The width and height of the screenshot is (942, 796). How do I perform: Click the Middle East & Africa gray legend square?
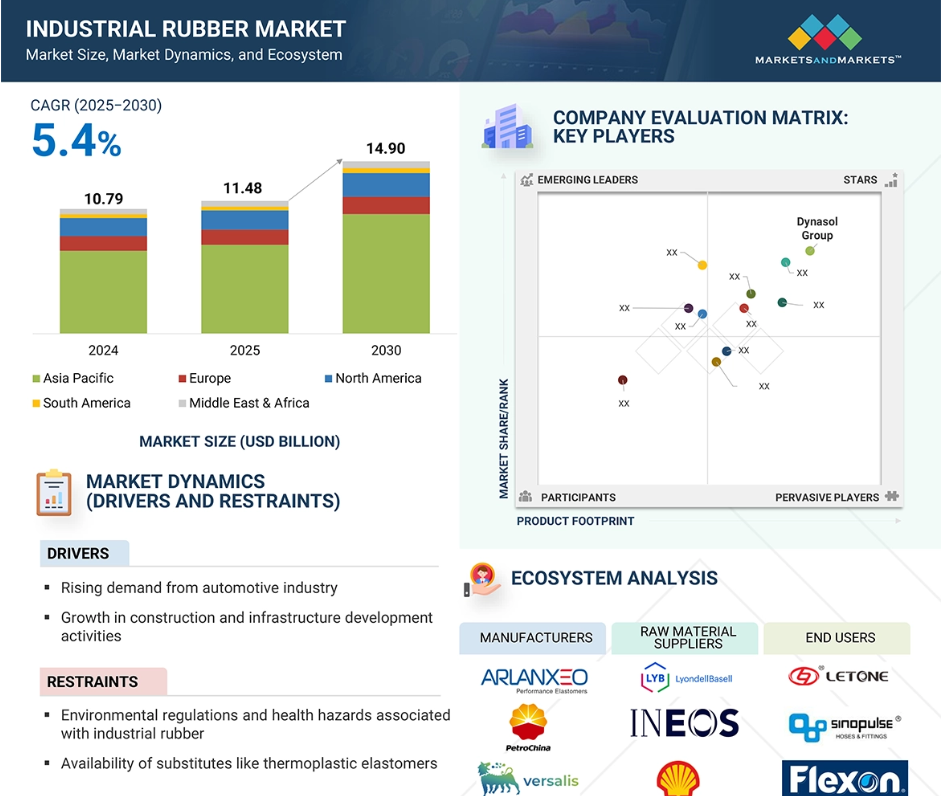point(182,403)
